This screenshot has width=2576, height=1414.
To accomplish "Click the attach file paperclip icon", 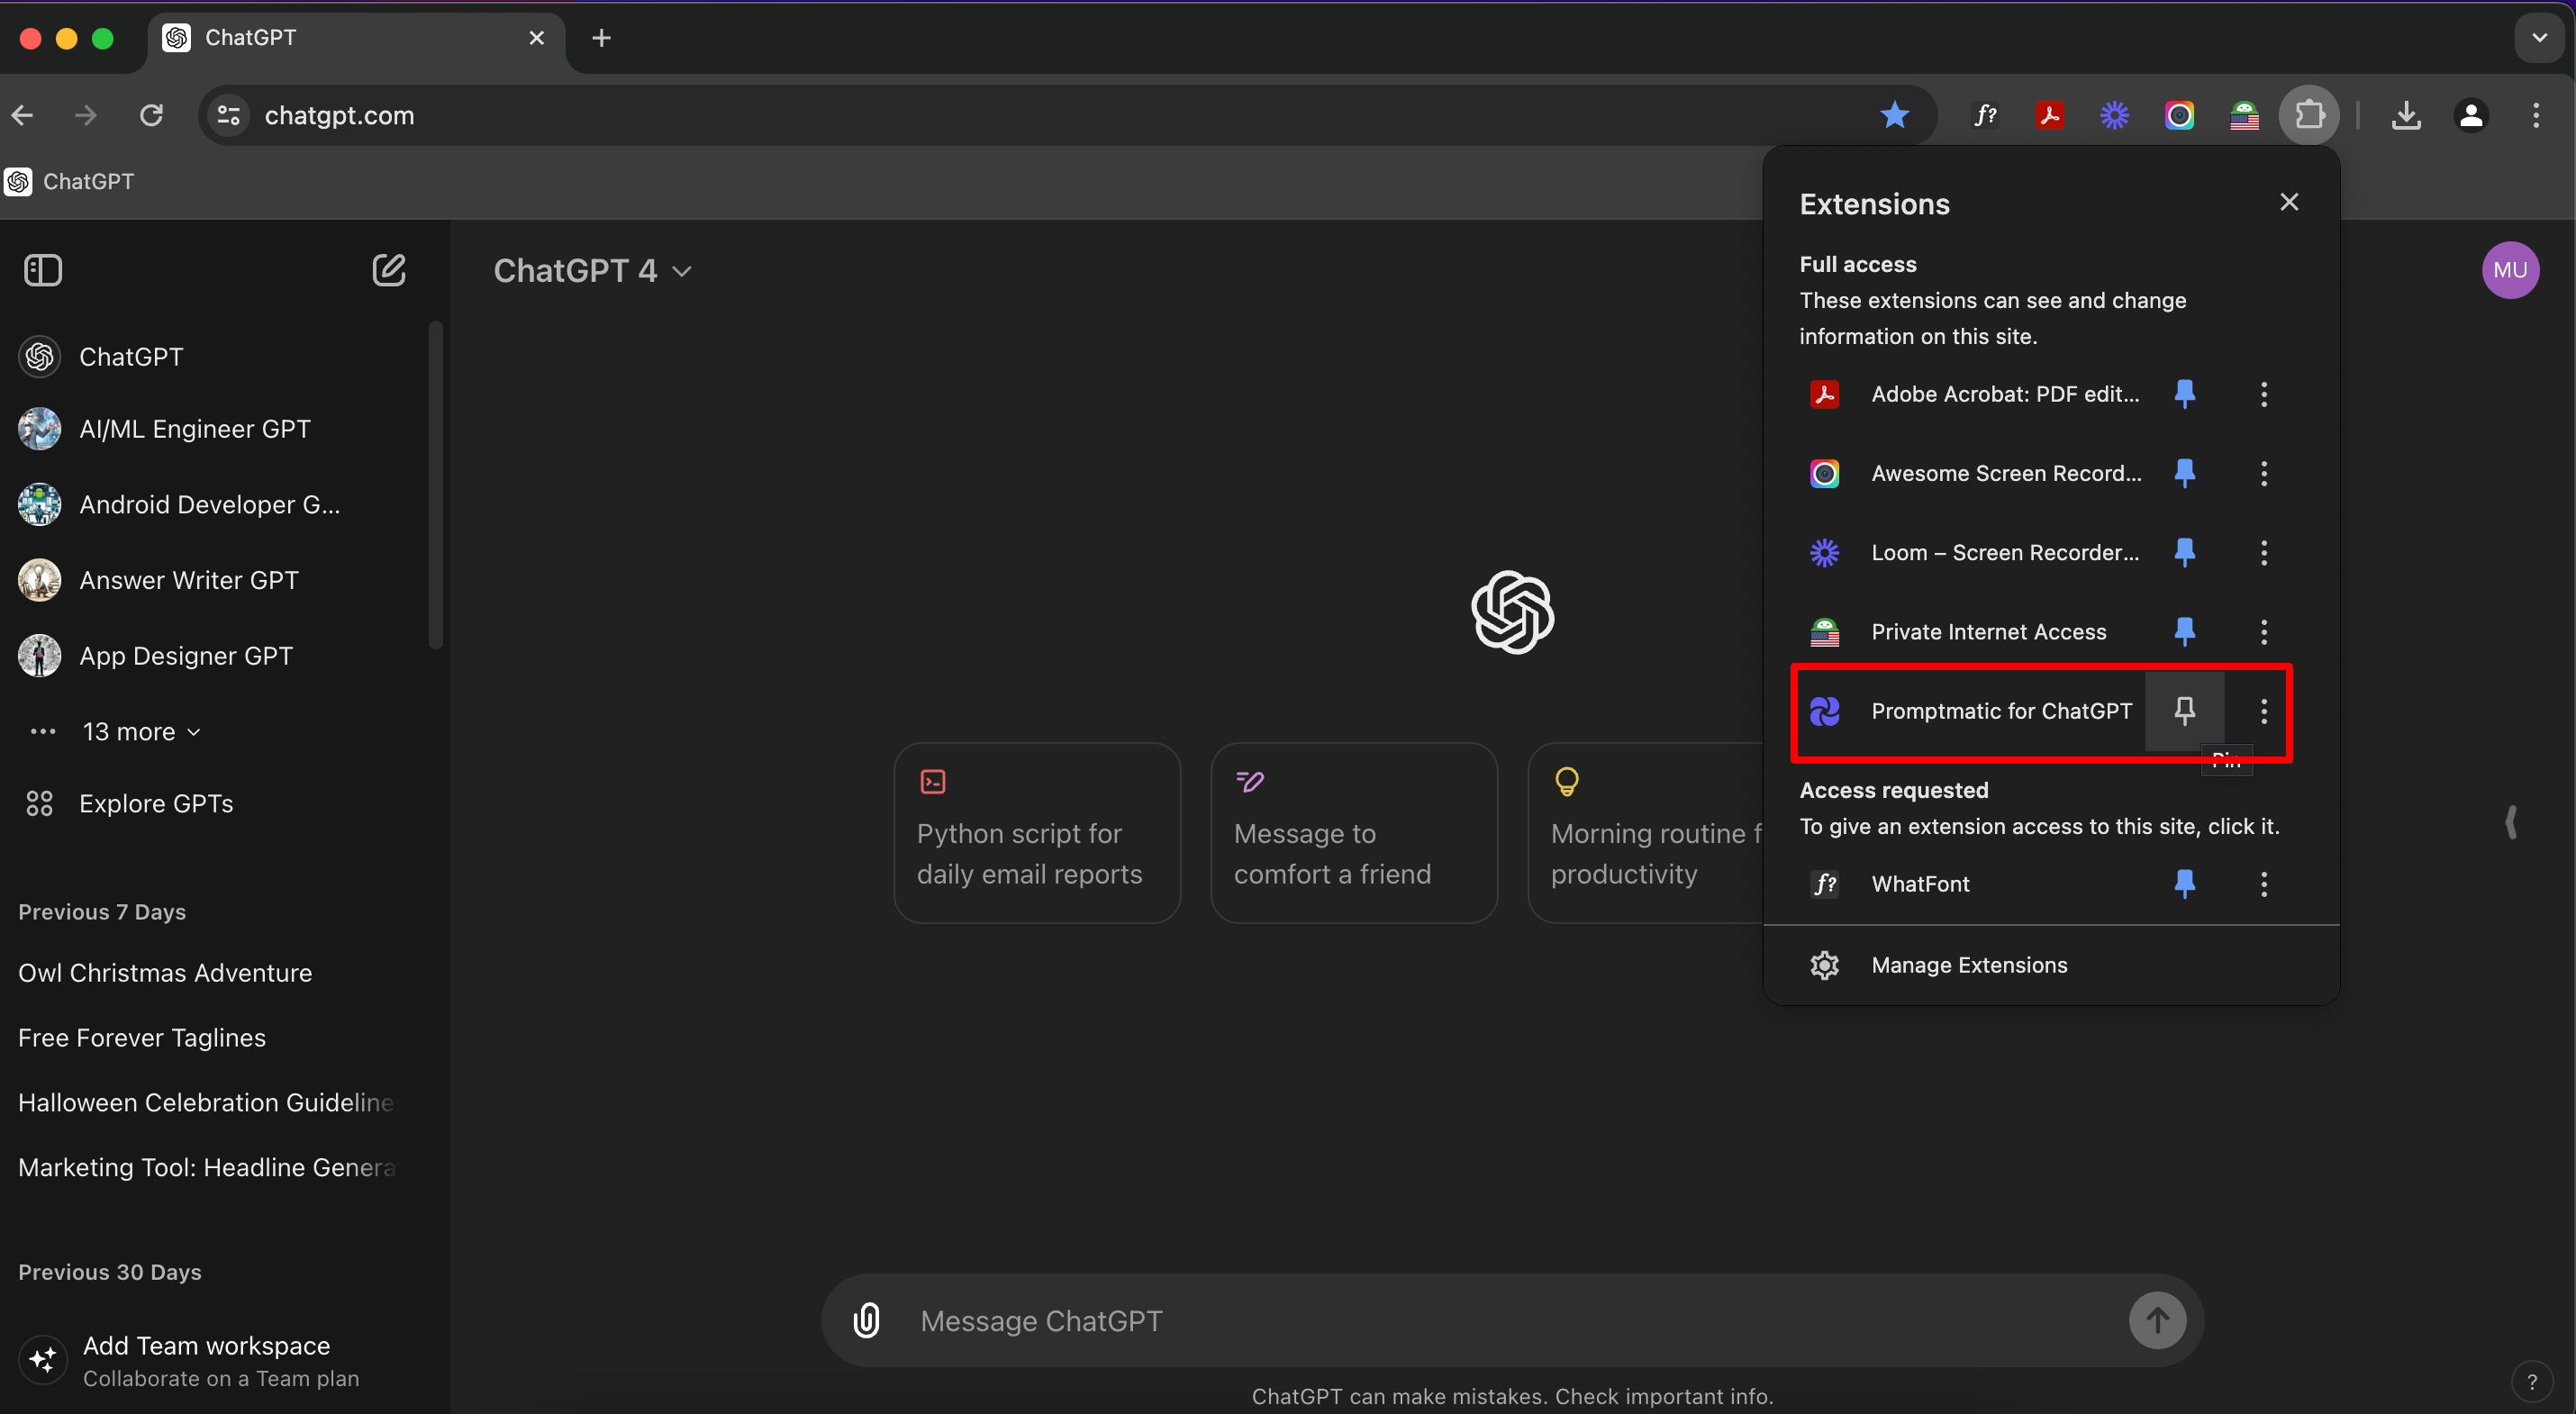I will [x=866, y=1320].
